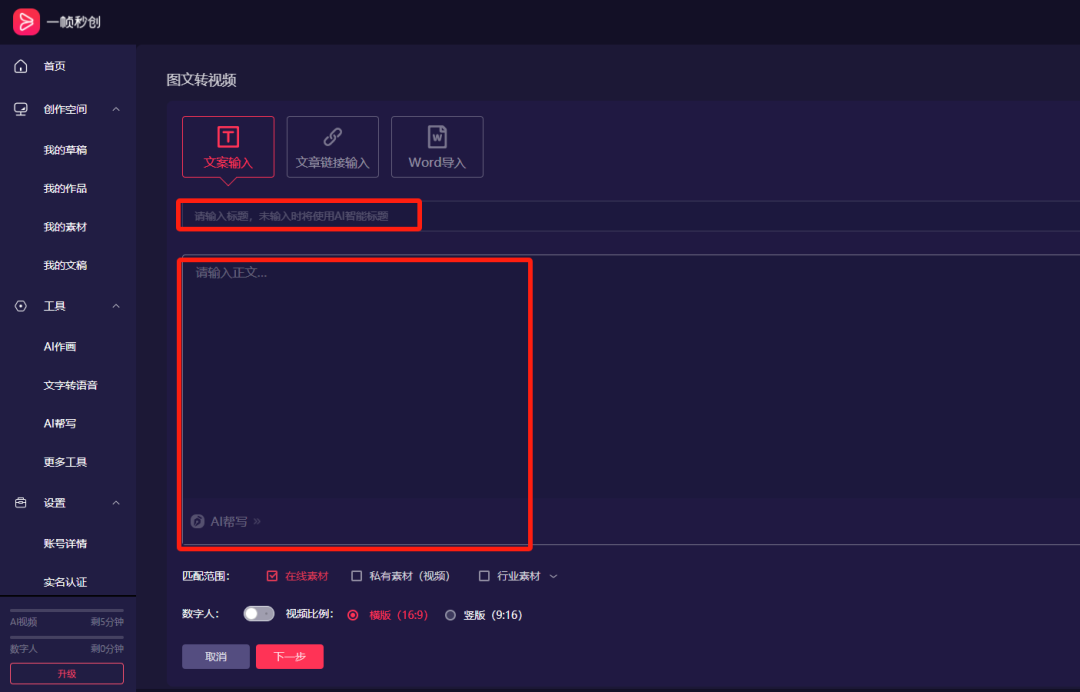Expand the 行业素材 dropdown
Viewport: 1080px width, 692px height.
553,575
